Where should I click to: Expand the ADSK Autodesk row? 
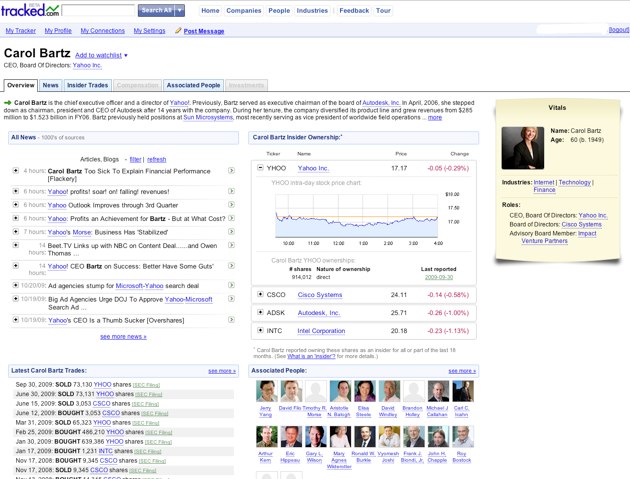[260, 313]
